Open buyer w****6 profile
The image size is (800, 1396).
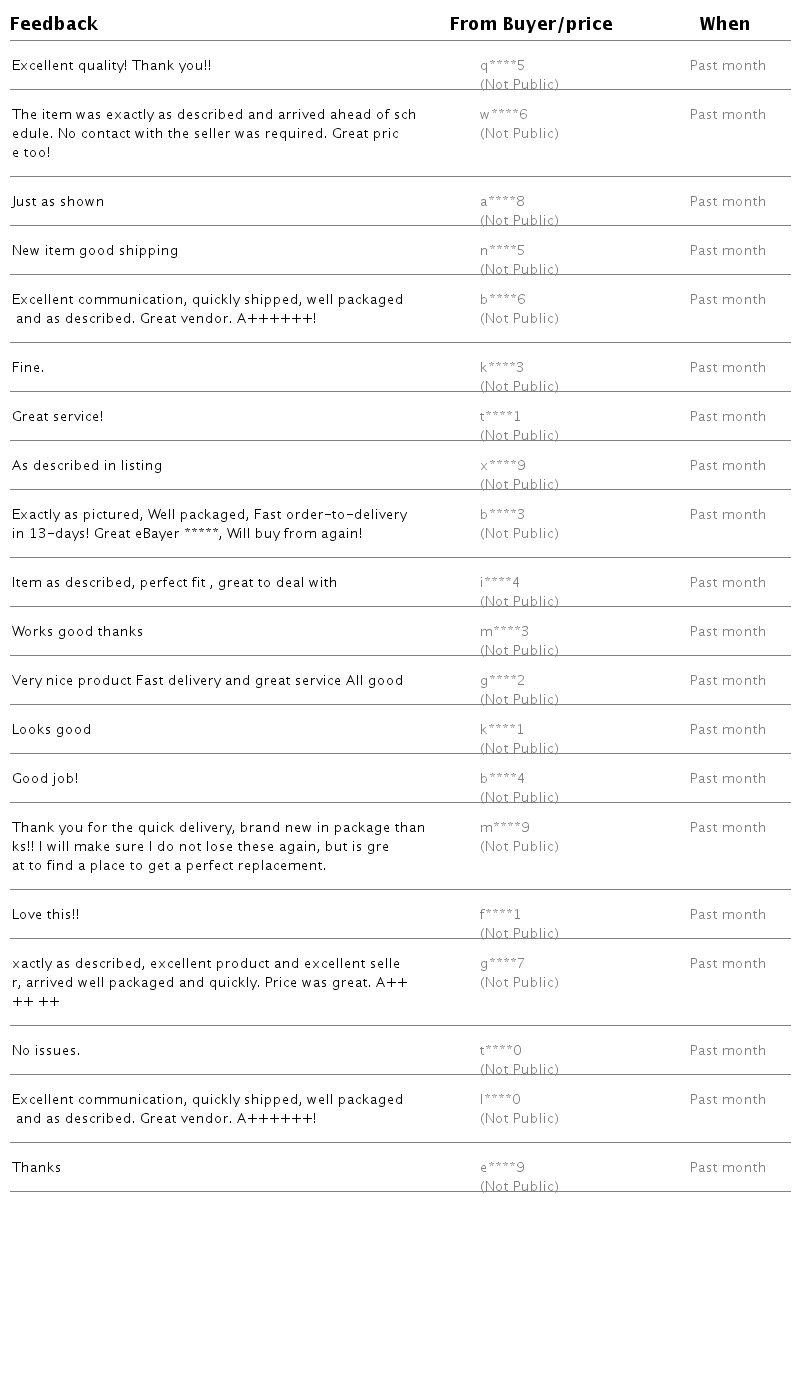tap(503, 115)
